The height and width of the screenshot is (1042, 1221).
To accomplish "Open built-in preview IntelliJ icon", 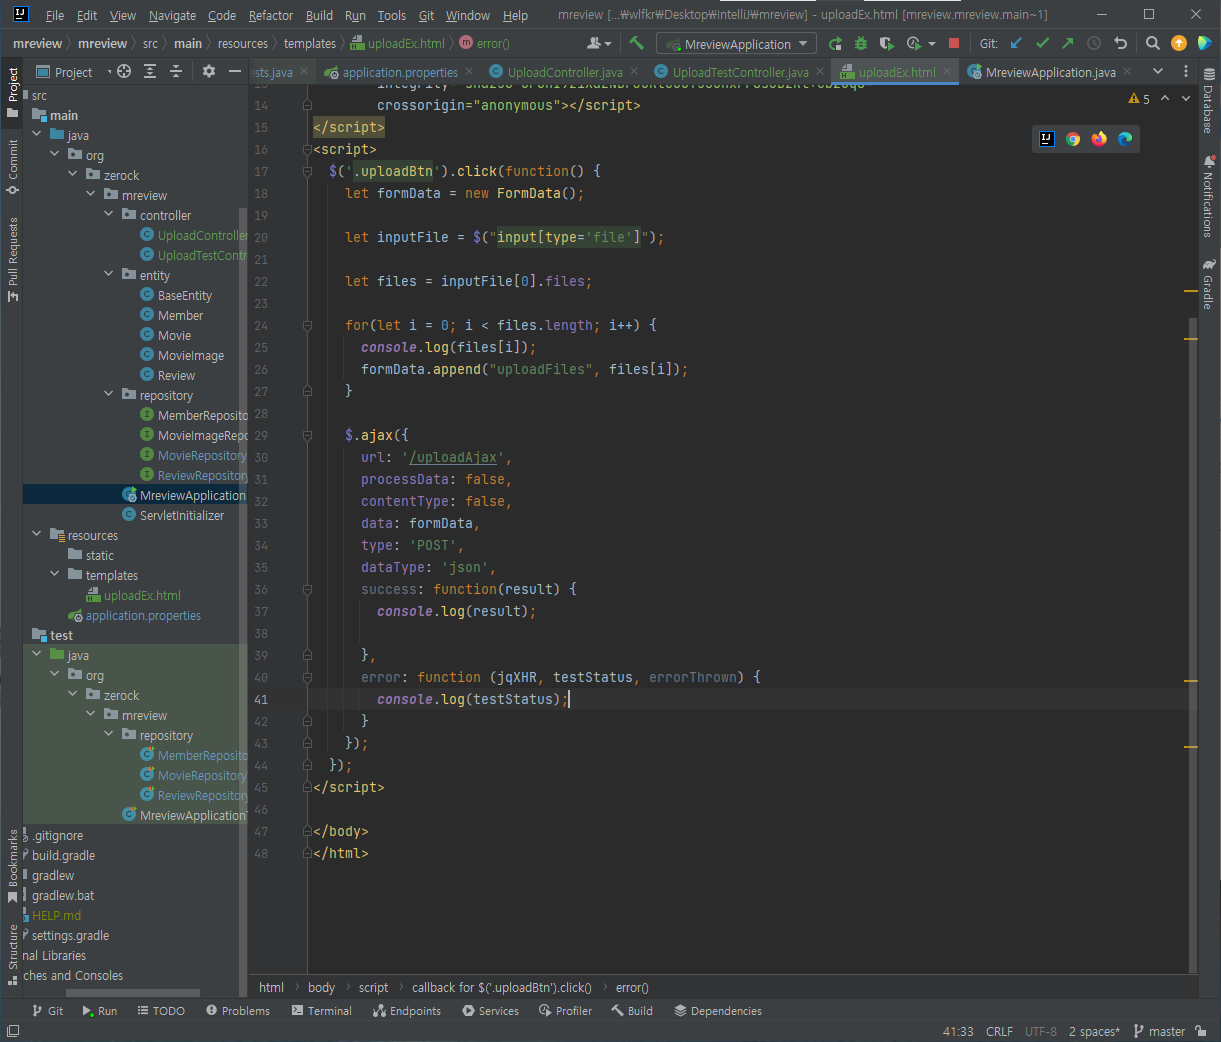I will coord(1047,139).
